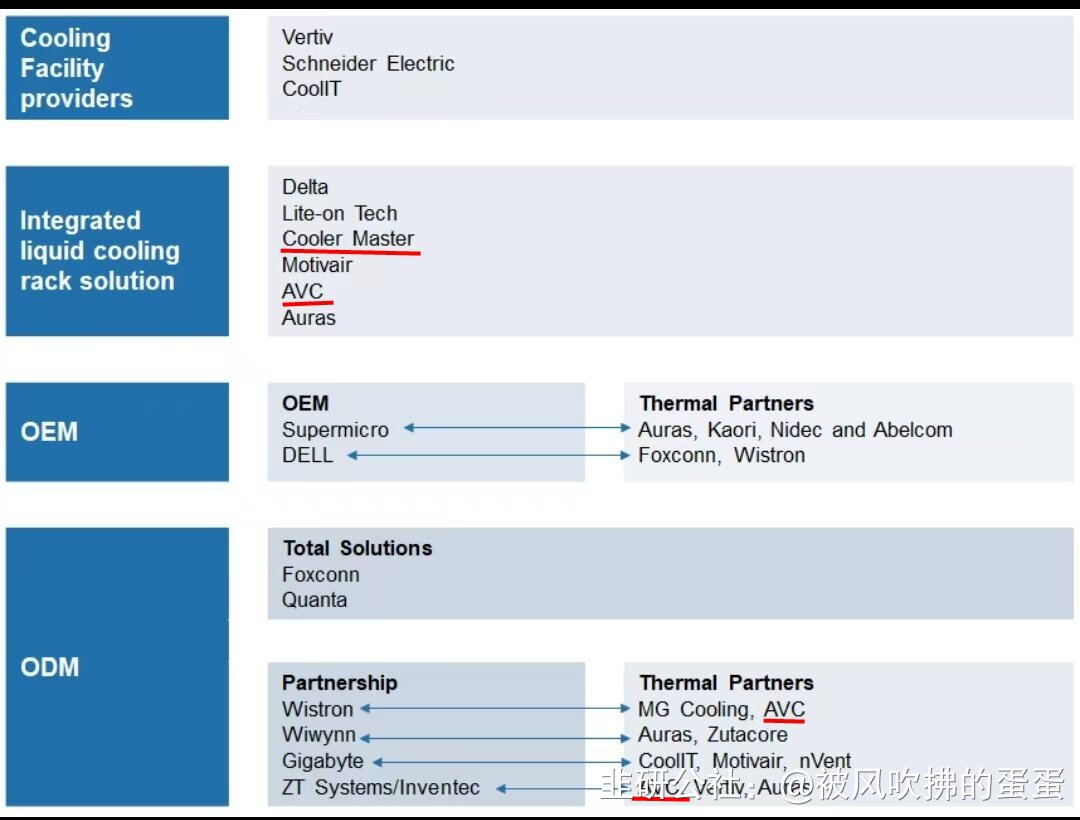Screen dimensions: 1080x820
Task: Click the Lite-on Tech entry
Action: point(339,213)
